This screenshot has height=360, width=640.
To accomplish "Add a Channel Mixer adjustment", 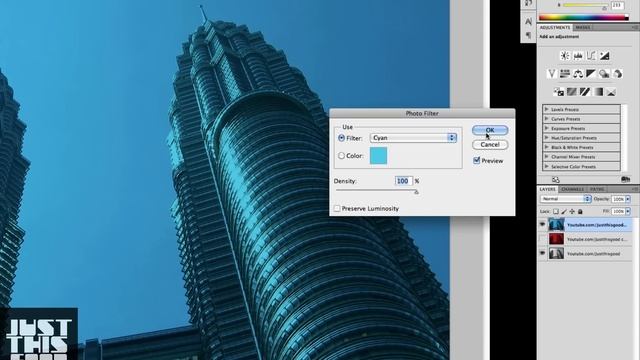I will coord(618,73).
